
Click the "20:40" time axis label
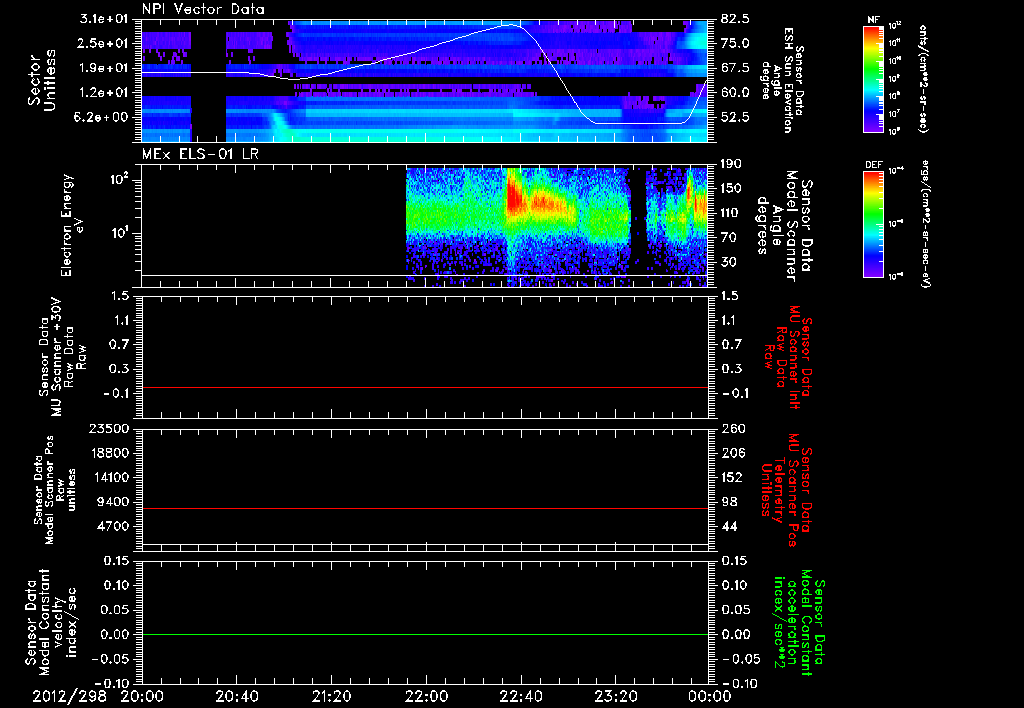pos(237,696)
